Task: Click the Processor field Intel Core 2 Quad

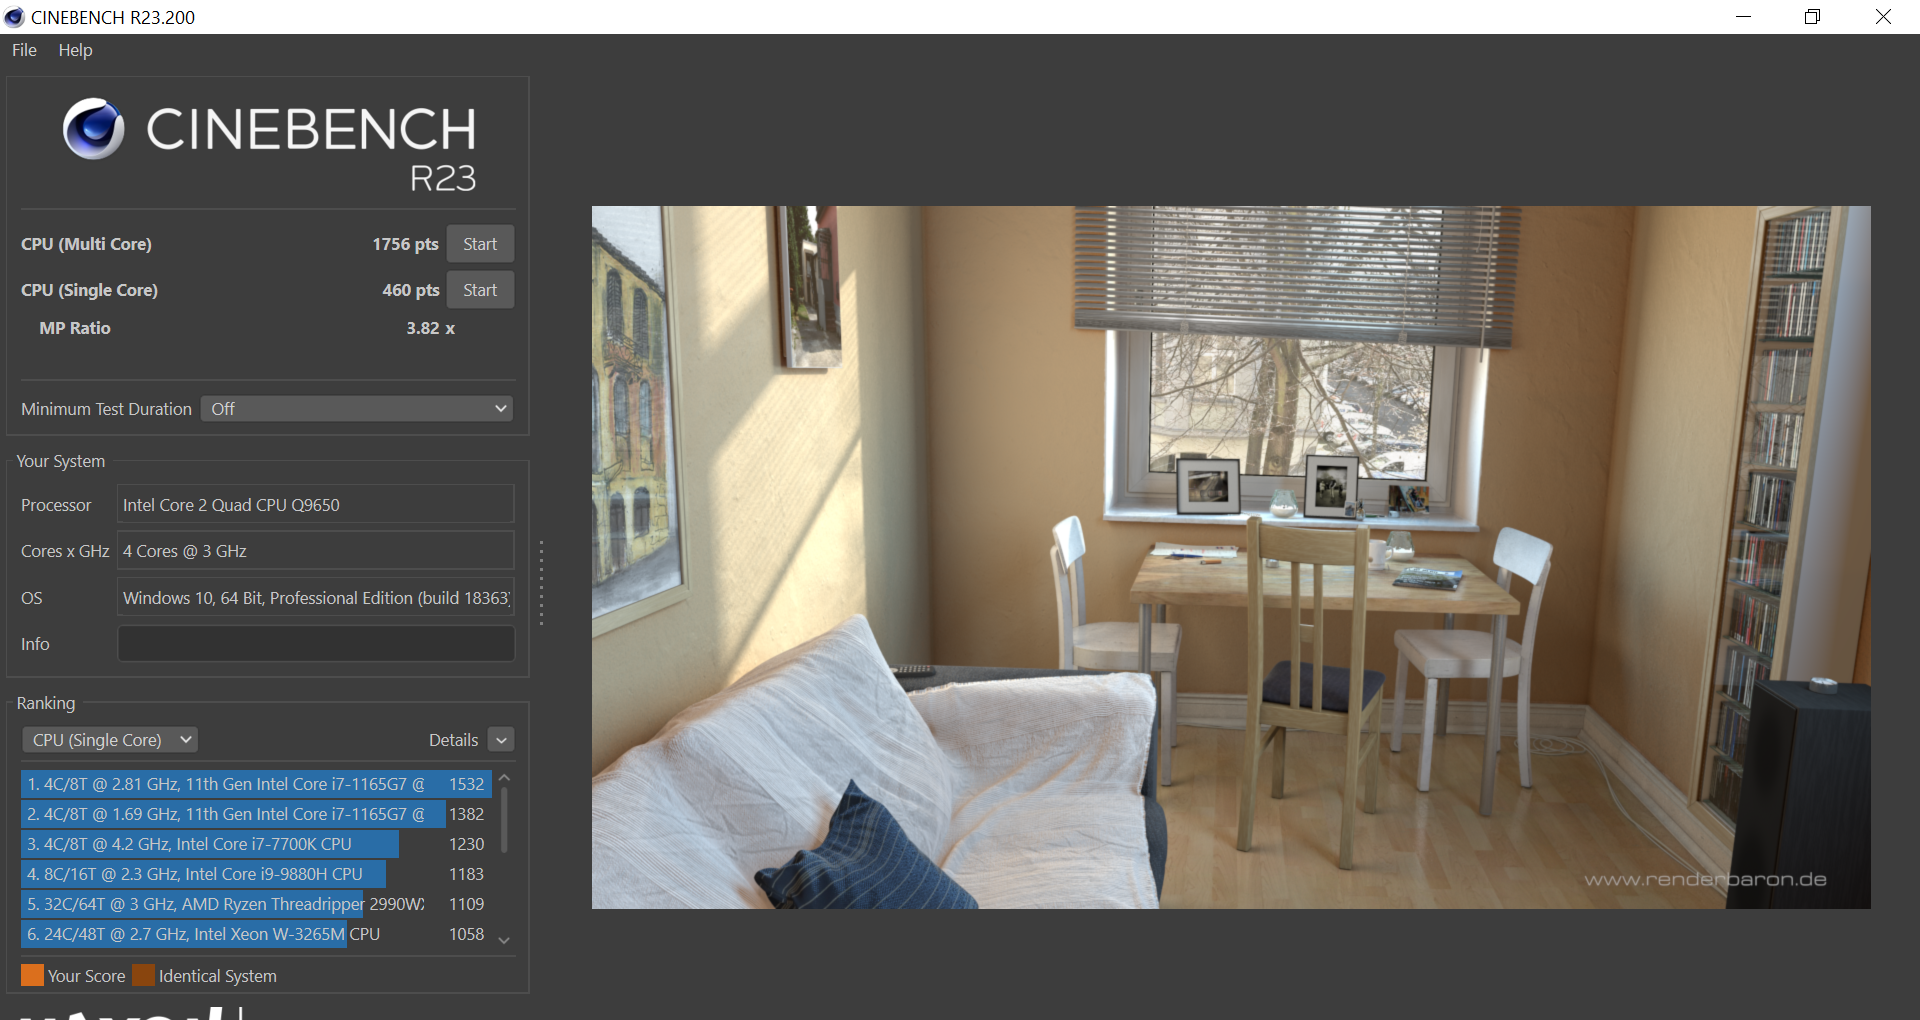Action: [x=316, y=505]
